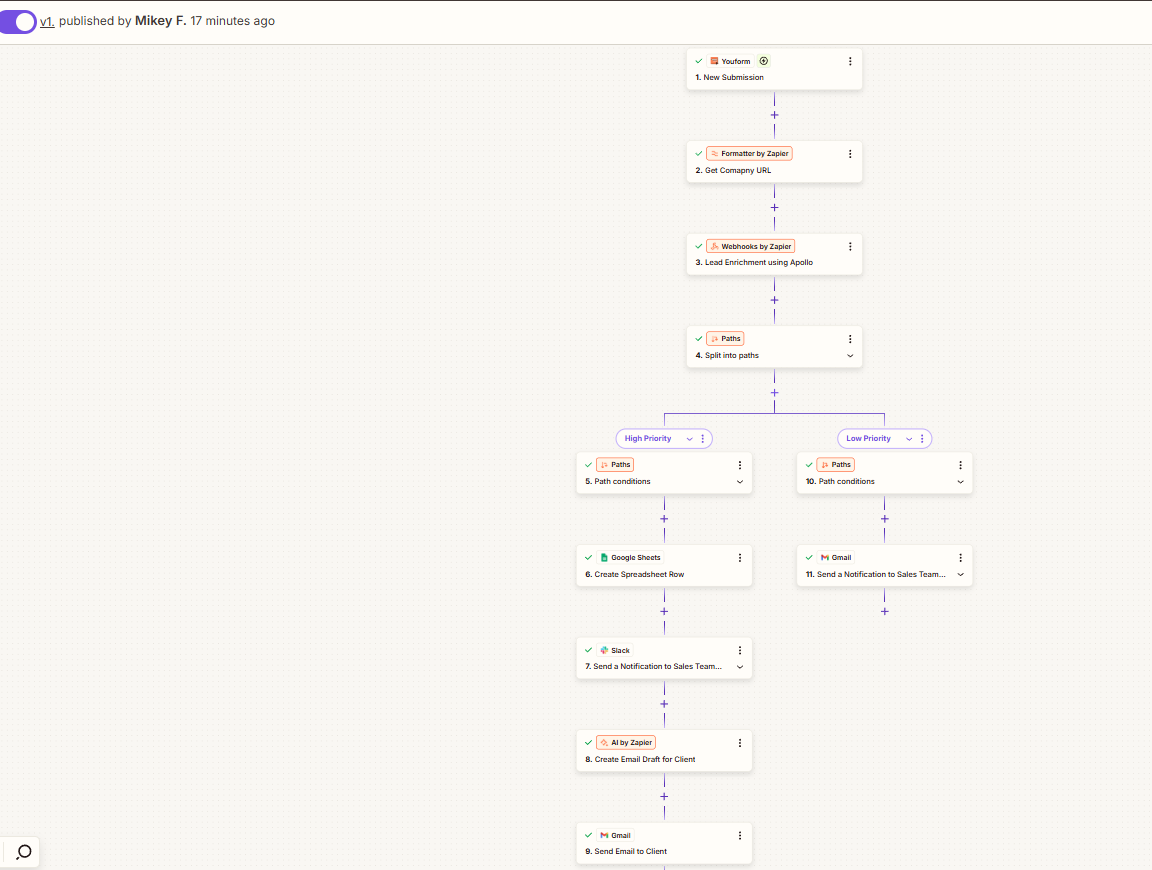The height and width of the screenshot is (870, 1152).
Task: Click green check on Create Spreadsheet Row
Action: pos(588,558)
